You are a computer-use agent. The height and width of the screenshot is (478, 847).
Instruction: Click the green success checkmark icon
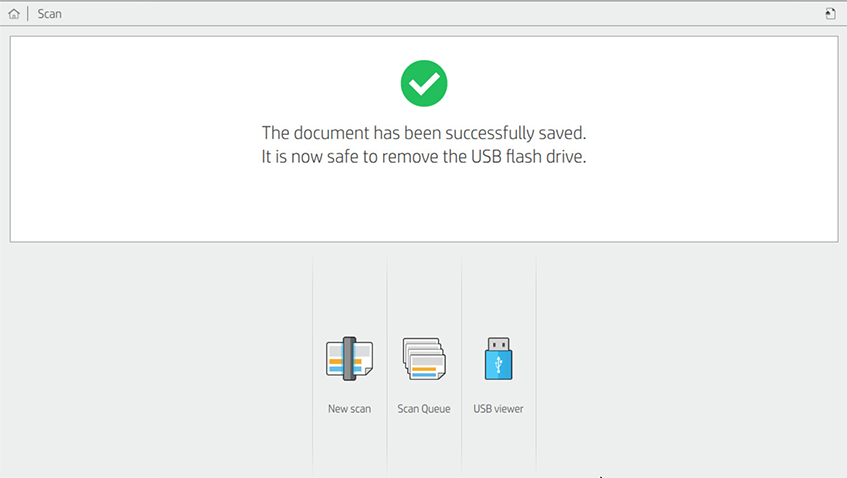[x=424, y=83]
